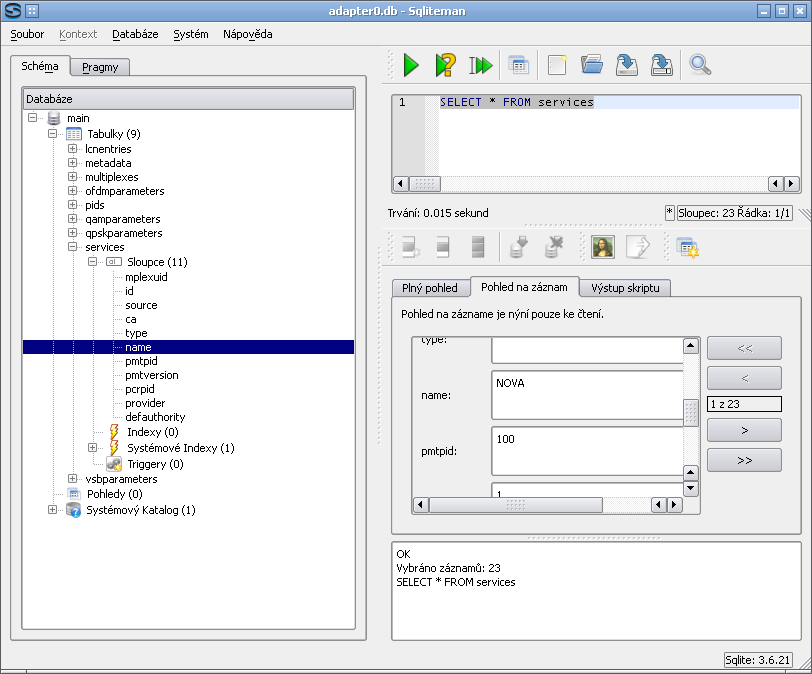812x674 pixels.
Task: Open BLOB preview Mona Lisa icon
Action: (x=603, y=247)
